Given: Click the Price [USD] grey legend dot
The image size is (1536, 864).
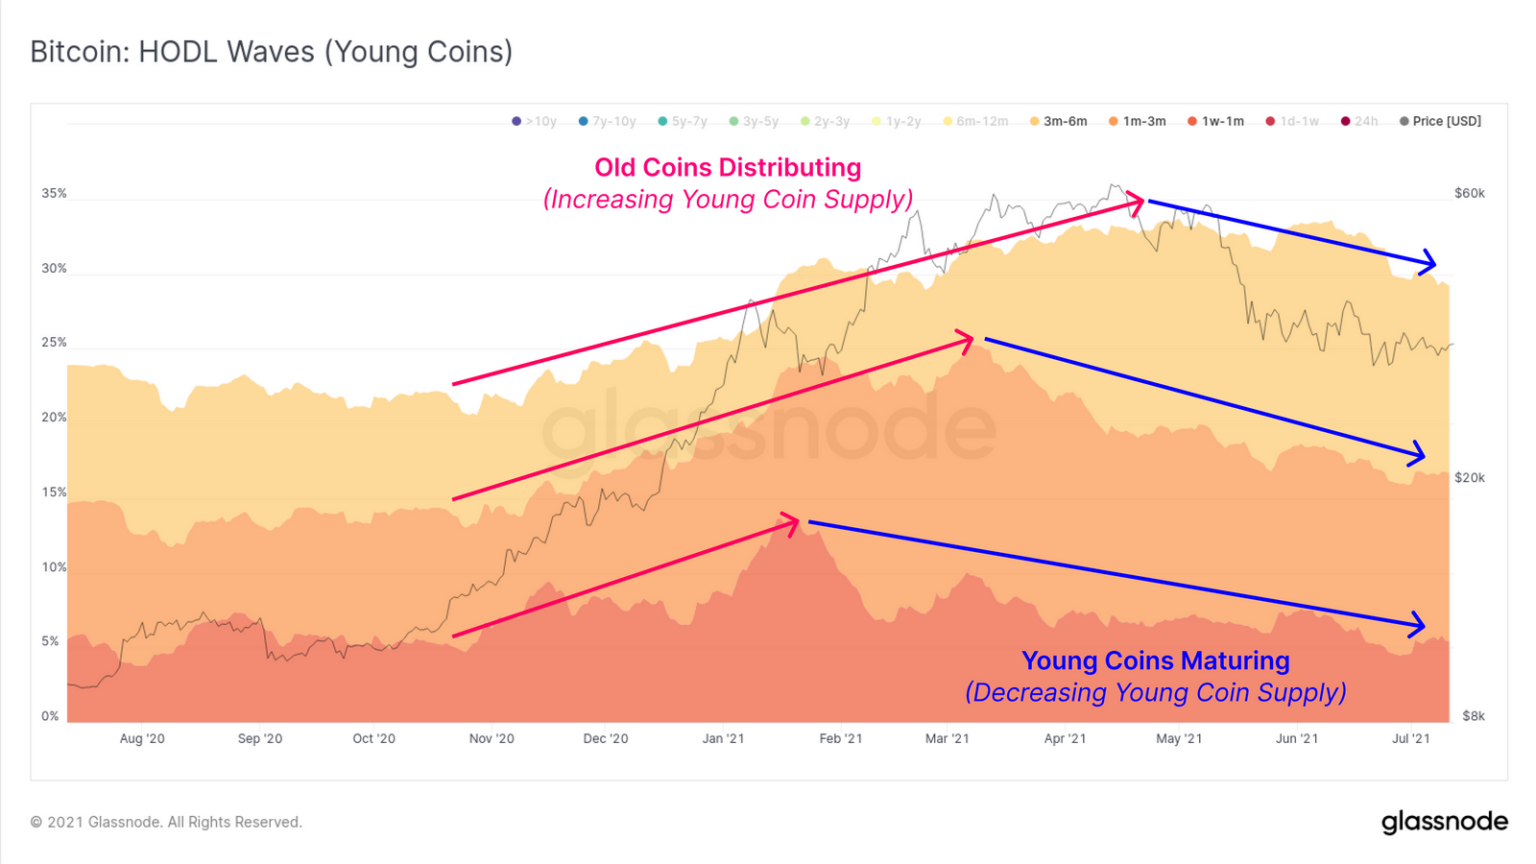Looking at the screenshot, I should coord(1405,121).
